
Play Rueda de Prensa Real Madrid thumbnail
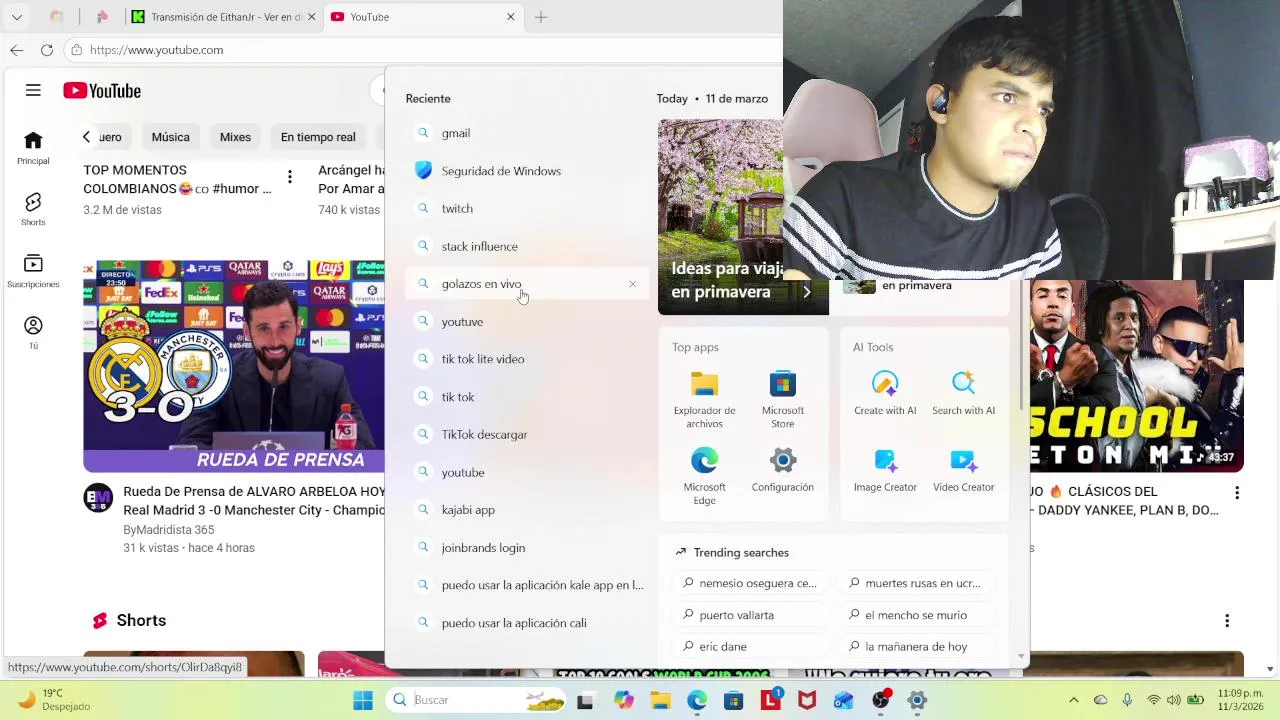point(234,366)
